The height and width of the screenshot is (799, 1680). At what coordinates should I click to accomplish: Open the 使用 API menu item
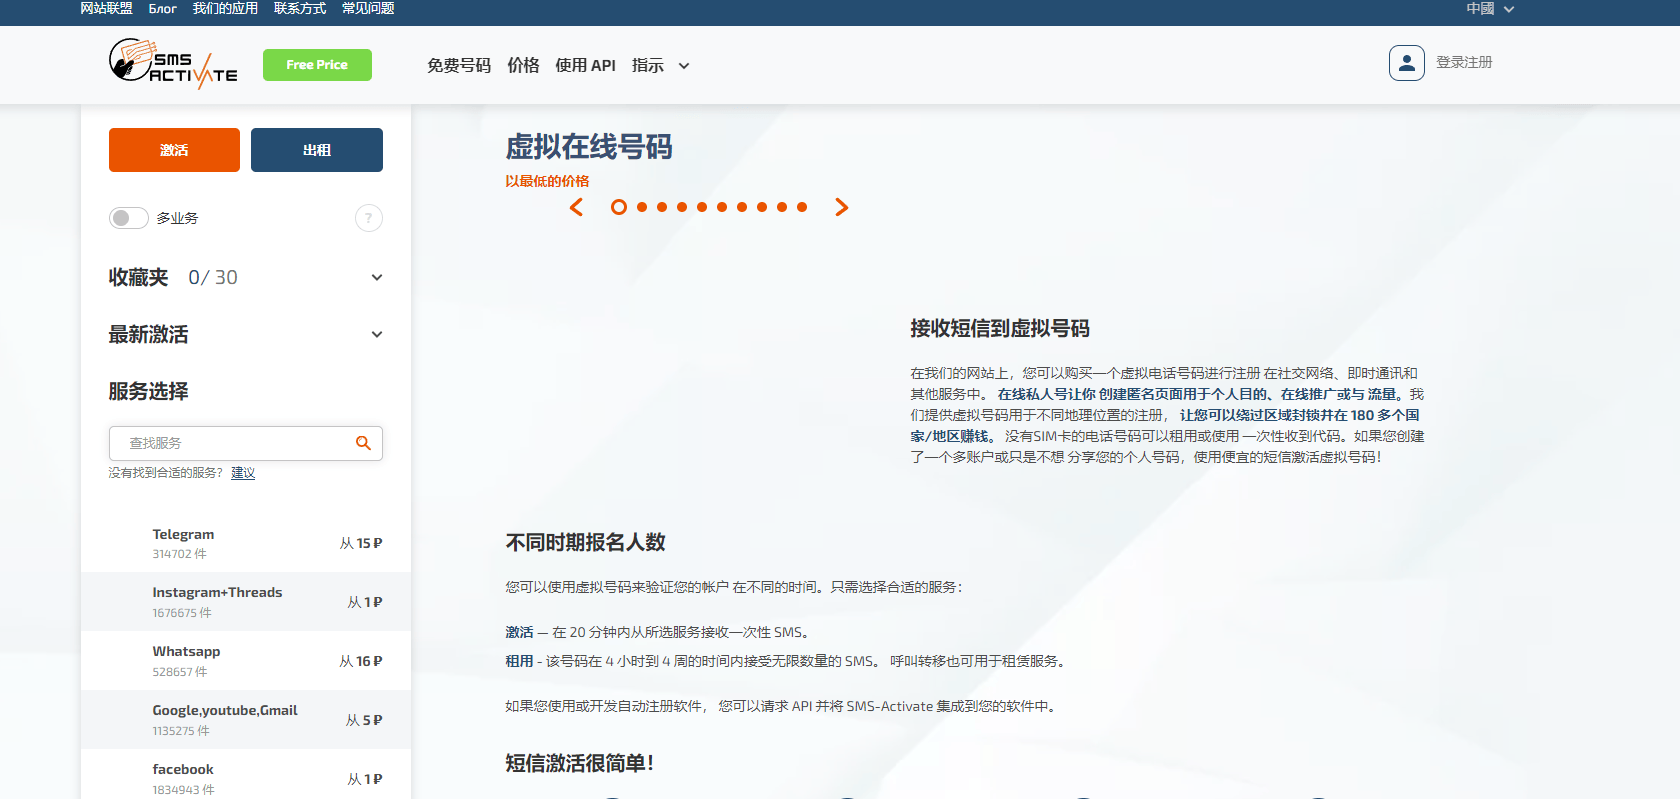tap(585, 66)
